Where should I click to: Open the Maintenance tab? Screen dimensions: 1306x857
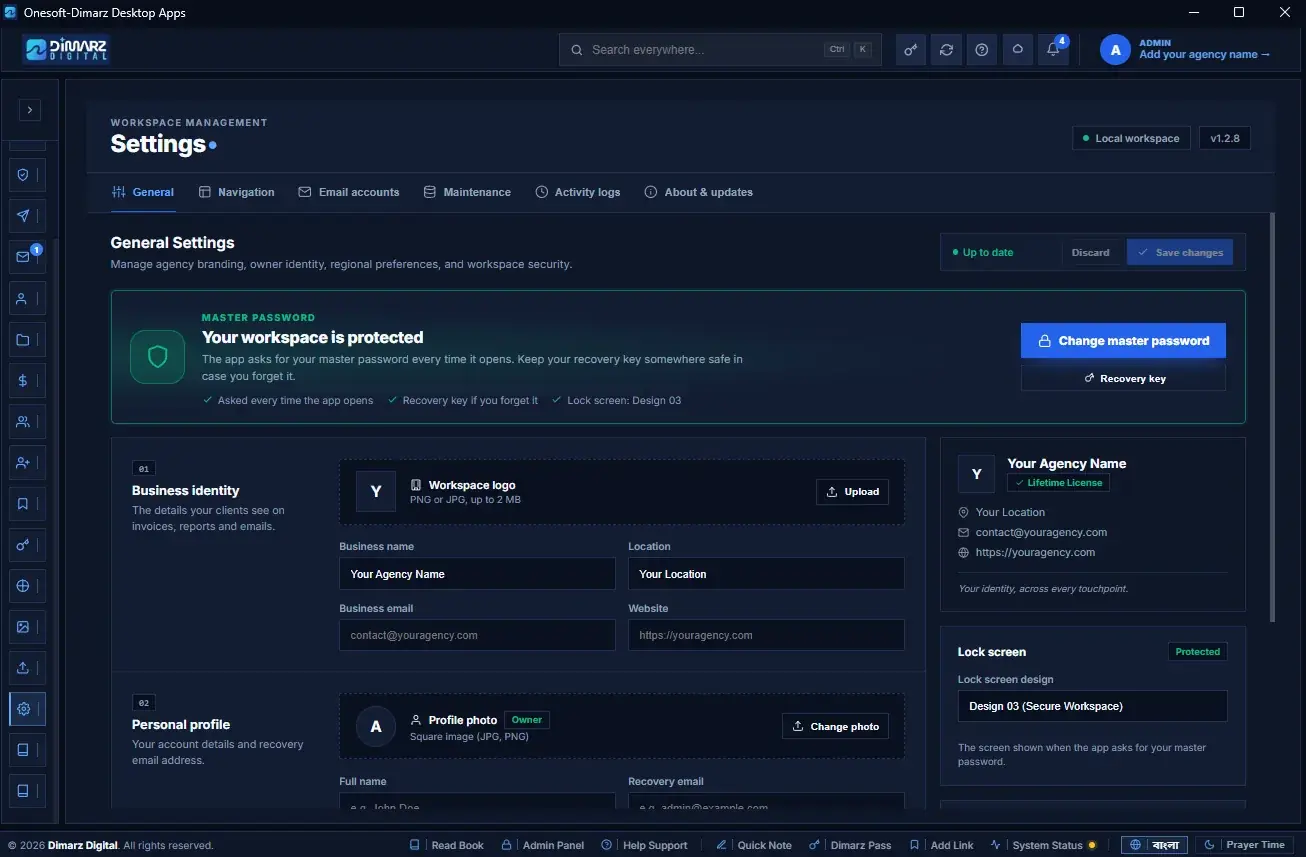467,192
